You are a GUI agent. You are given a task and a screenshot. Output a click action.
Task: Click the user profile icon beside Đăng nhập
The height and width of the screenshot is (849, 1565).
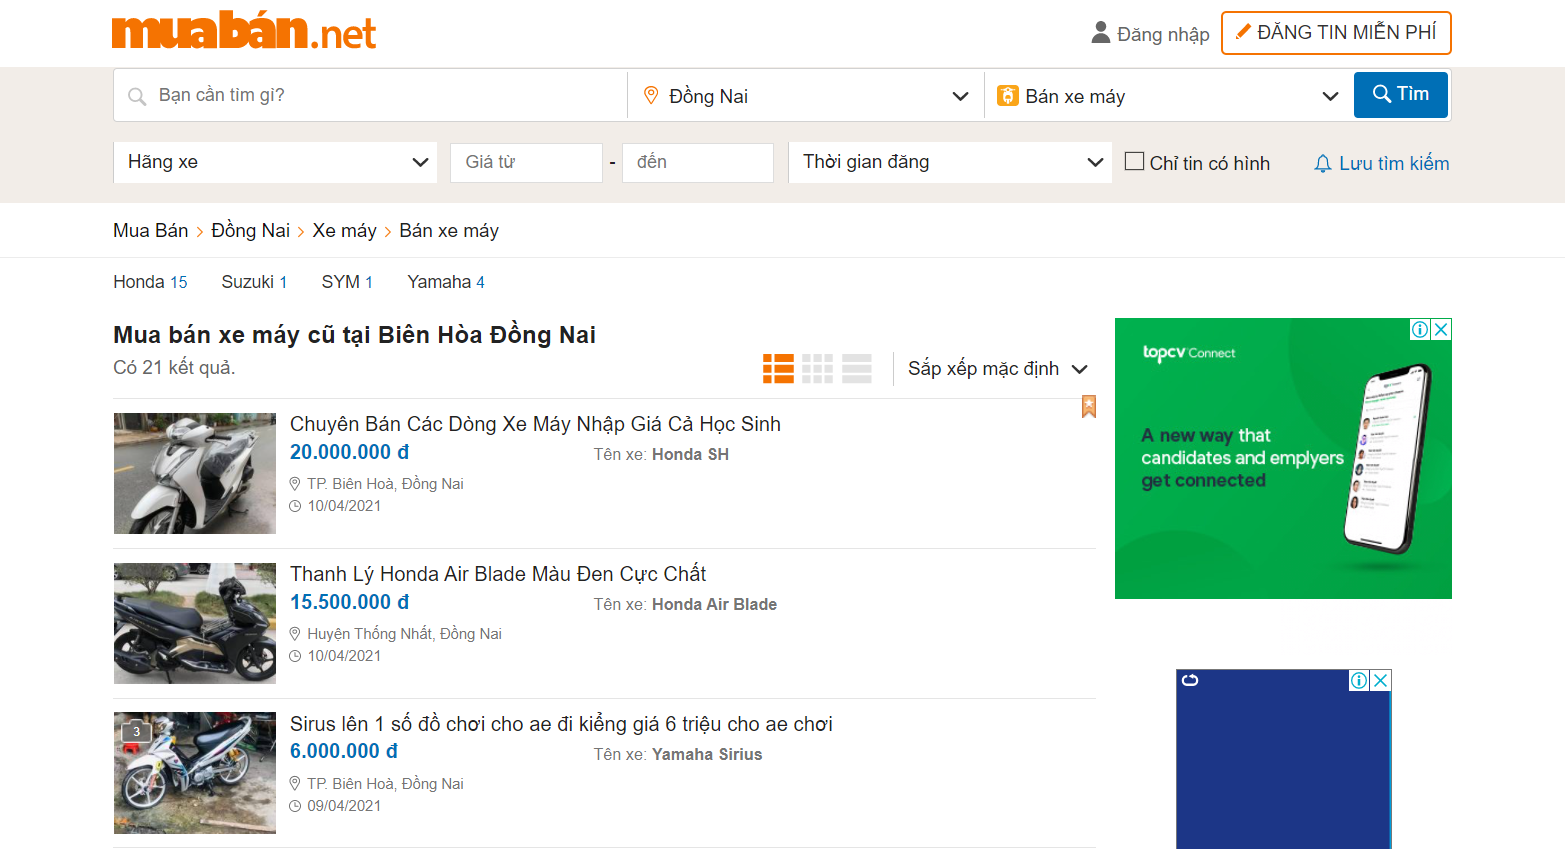(1100, 33)
